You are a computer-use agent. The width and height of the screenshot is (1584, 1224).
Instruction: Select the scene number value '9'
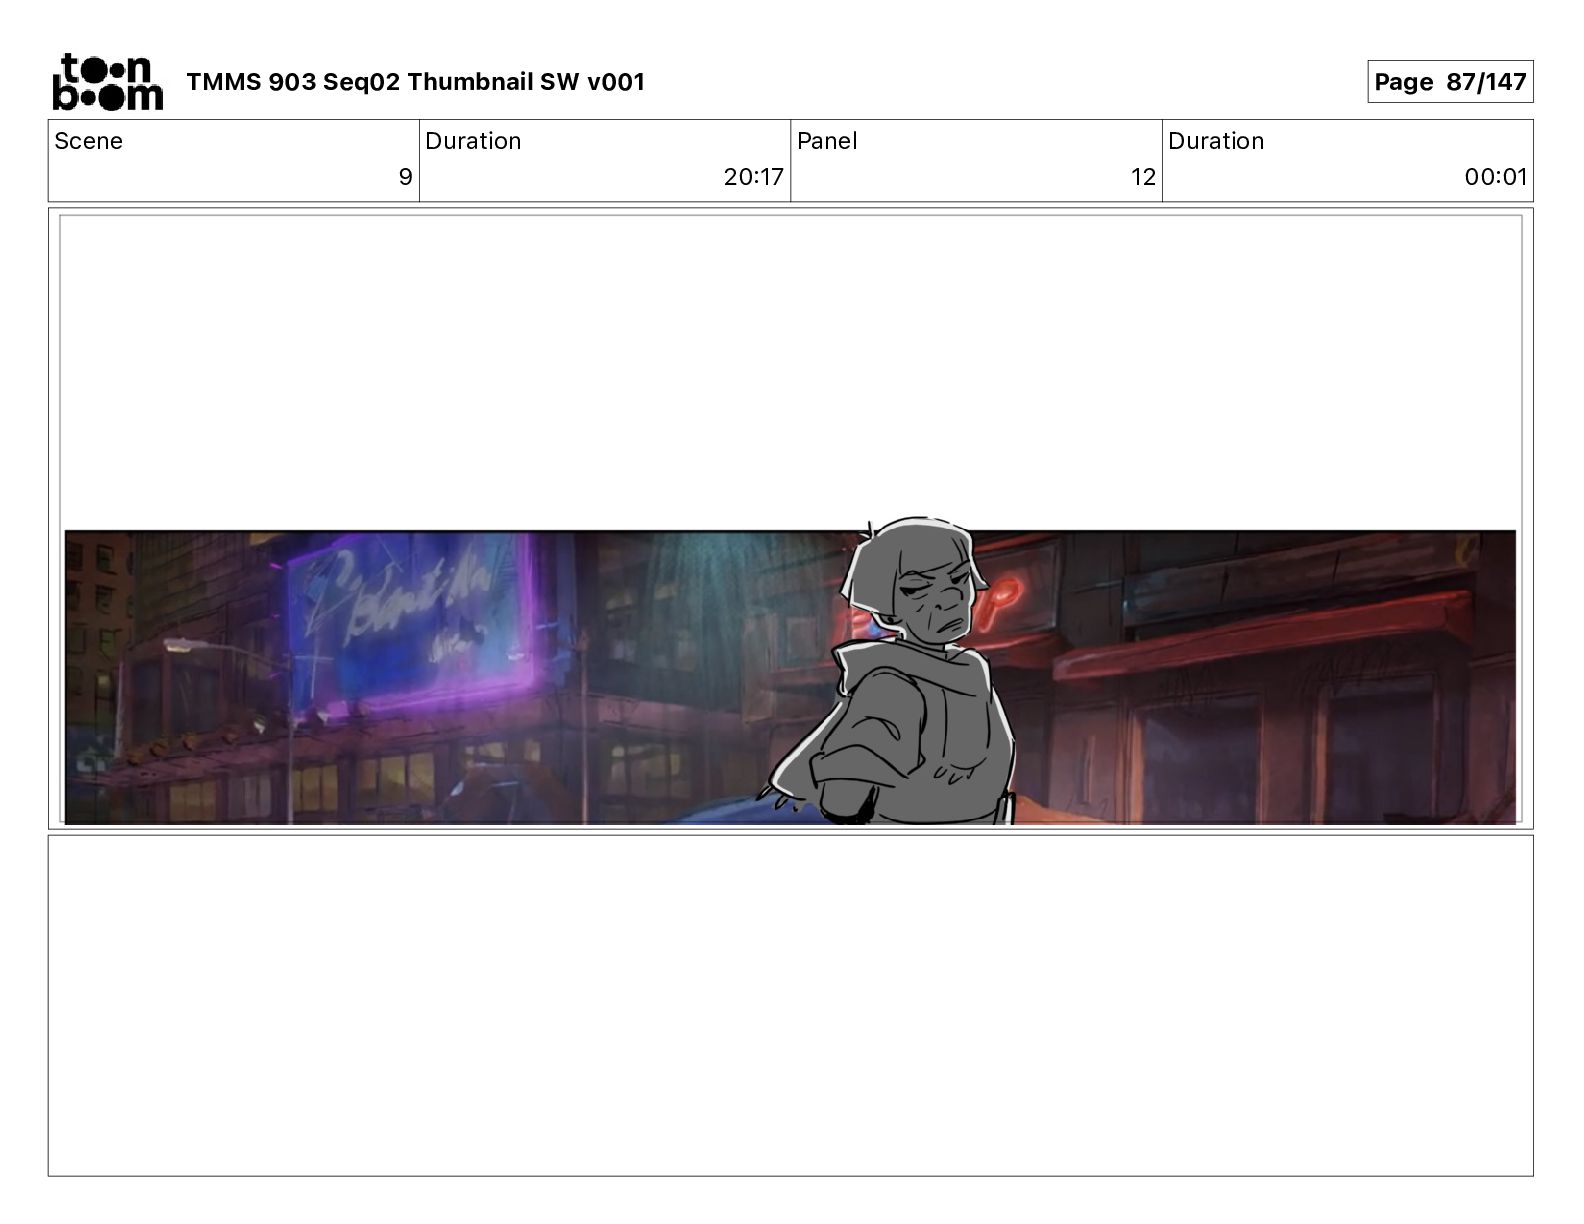tap(405, 177)
